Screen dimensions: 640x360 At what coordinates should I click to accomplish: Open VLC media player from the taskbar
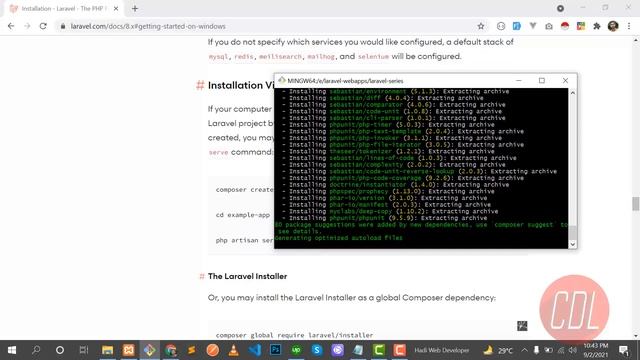pos(233,350)
